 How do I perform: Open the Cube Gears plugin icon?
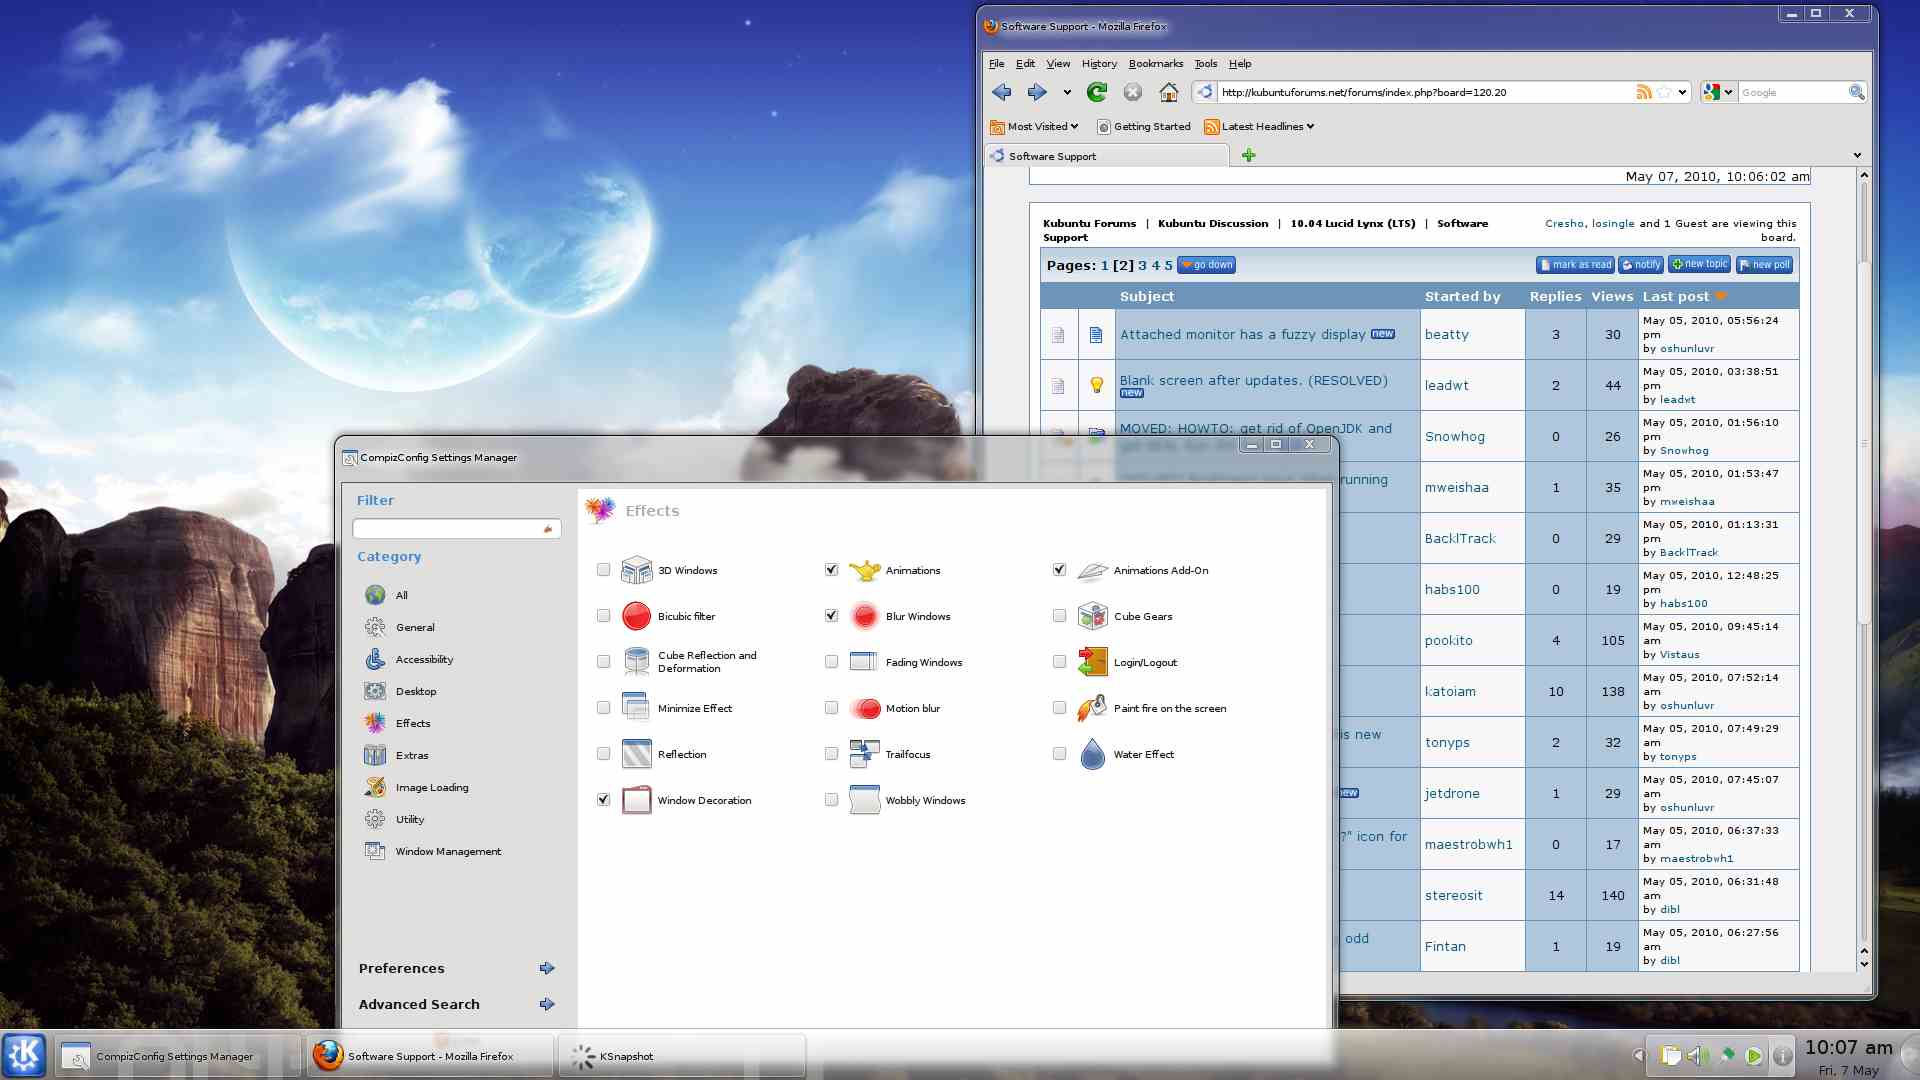(1092, 616)
